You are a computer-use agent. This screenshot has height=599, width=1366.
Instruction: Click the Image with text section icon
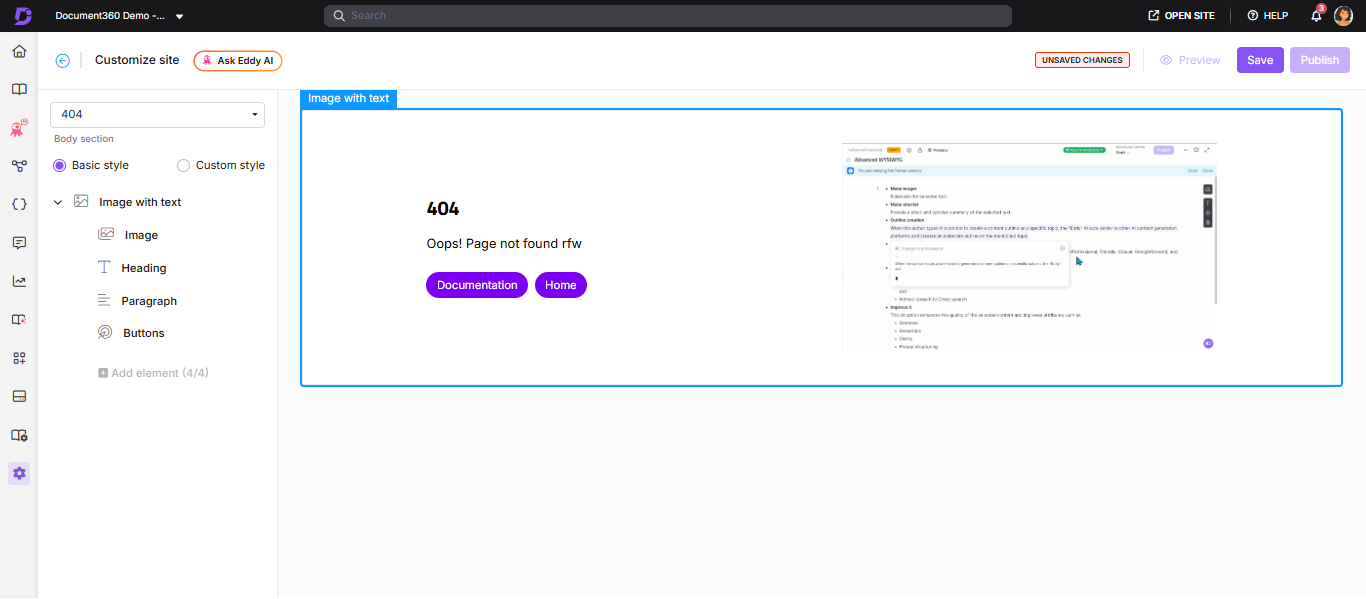click(x=81, y=201)
